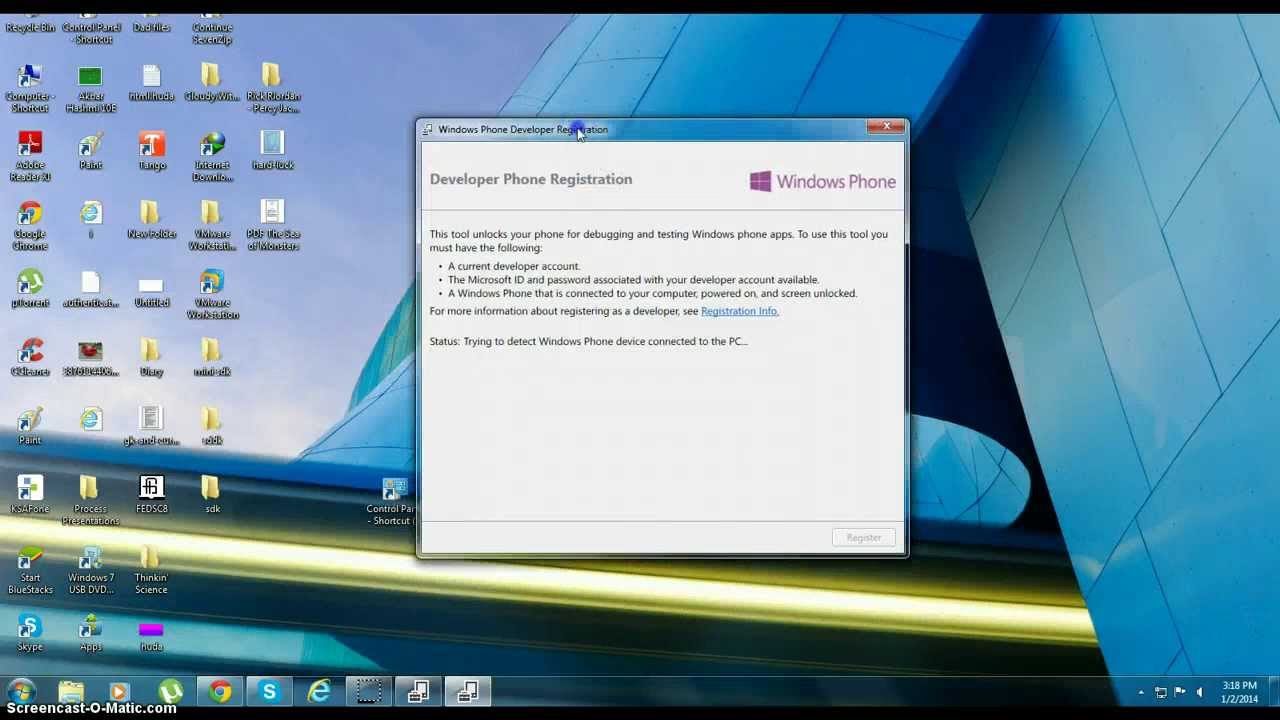
Task: Select the Thinkin' Science folder
Action: (x=151, y=571)
